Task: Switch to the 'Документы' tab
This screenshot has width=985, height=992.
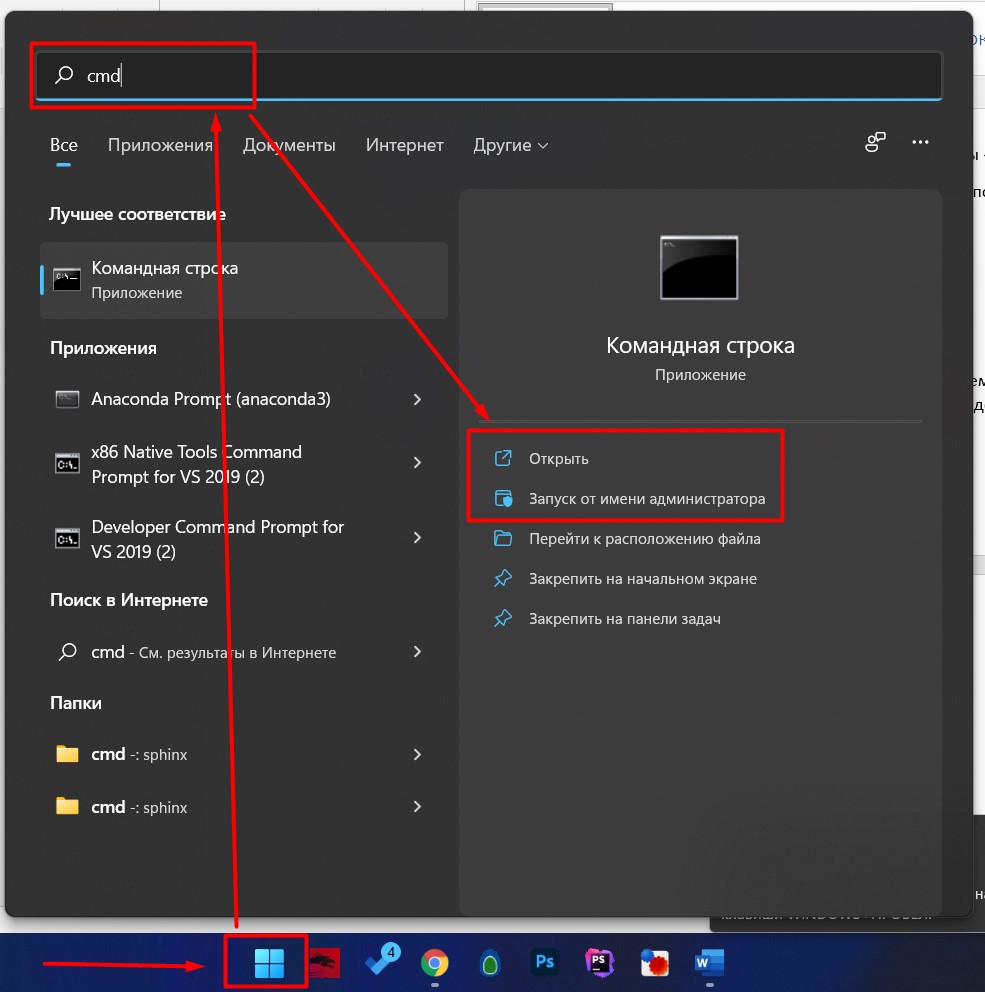Action: (x=289, y=146)
